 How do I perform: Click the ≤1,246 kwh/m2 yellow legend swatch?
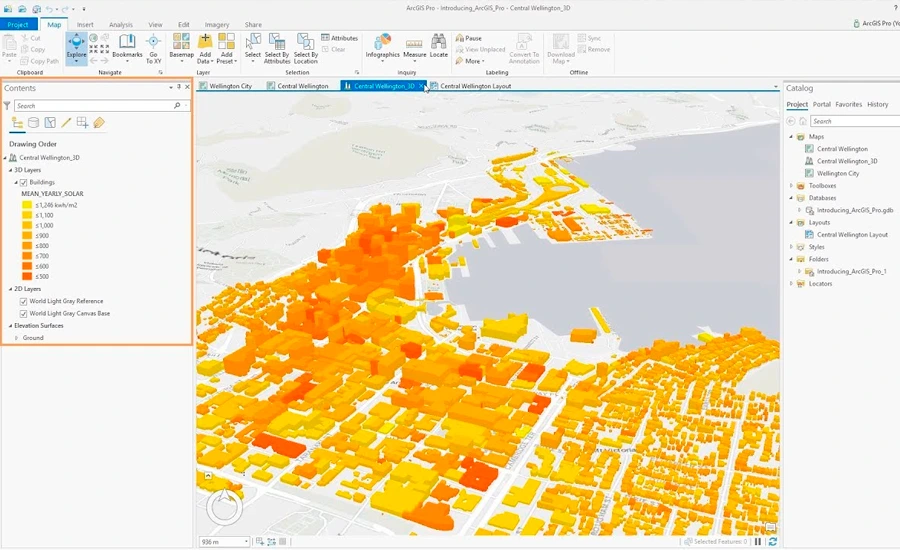[x=27, y=205]
